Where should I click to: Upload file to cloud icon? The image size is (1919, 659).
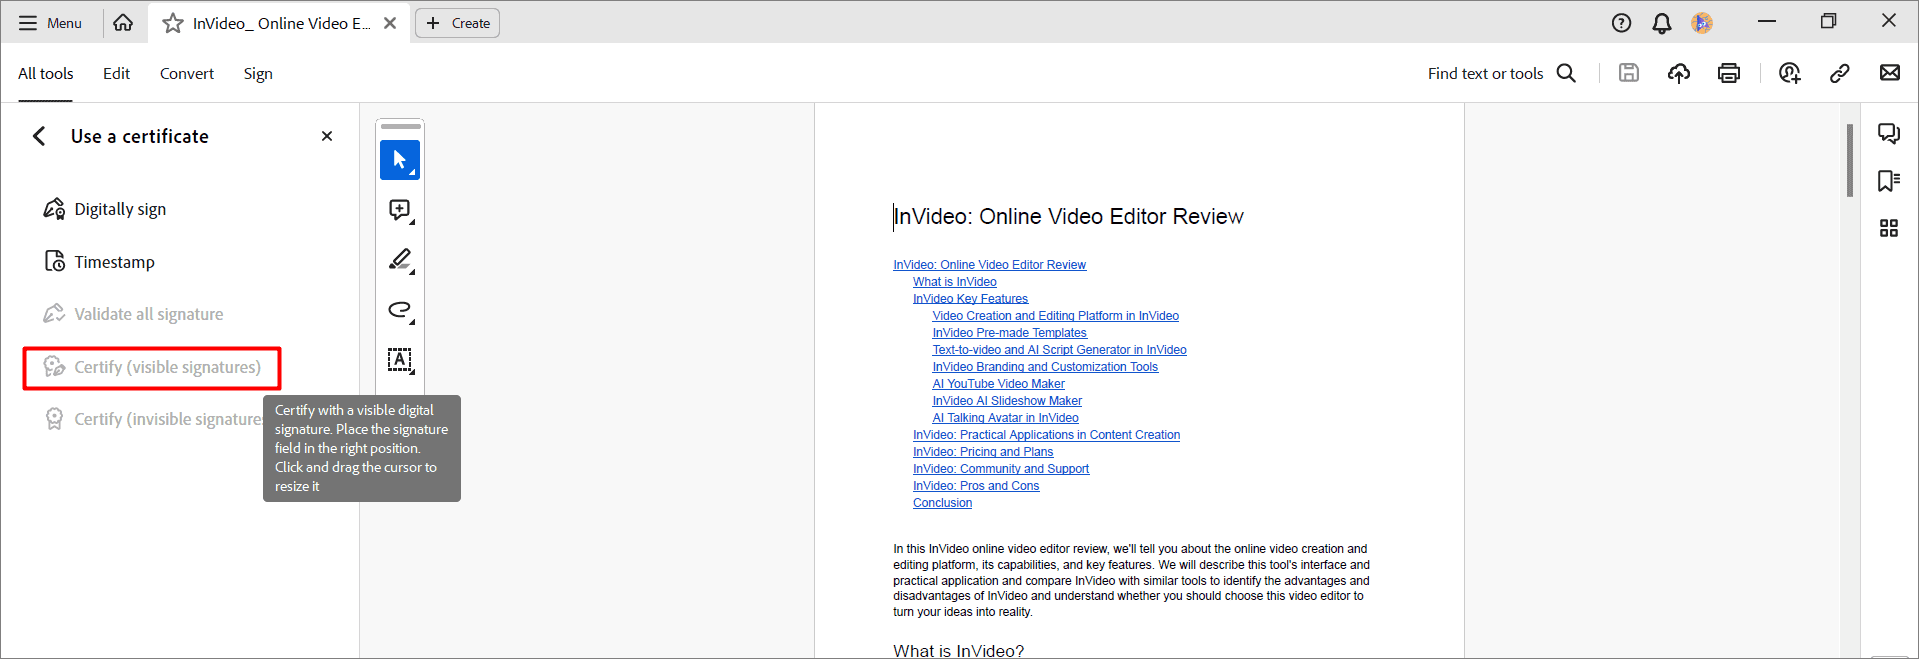(1679, 73)
